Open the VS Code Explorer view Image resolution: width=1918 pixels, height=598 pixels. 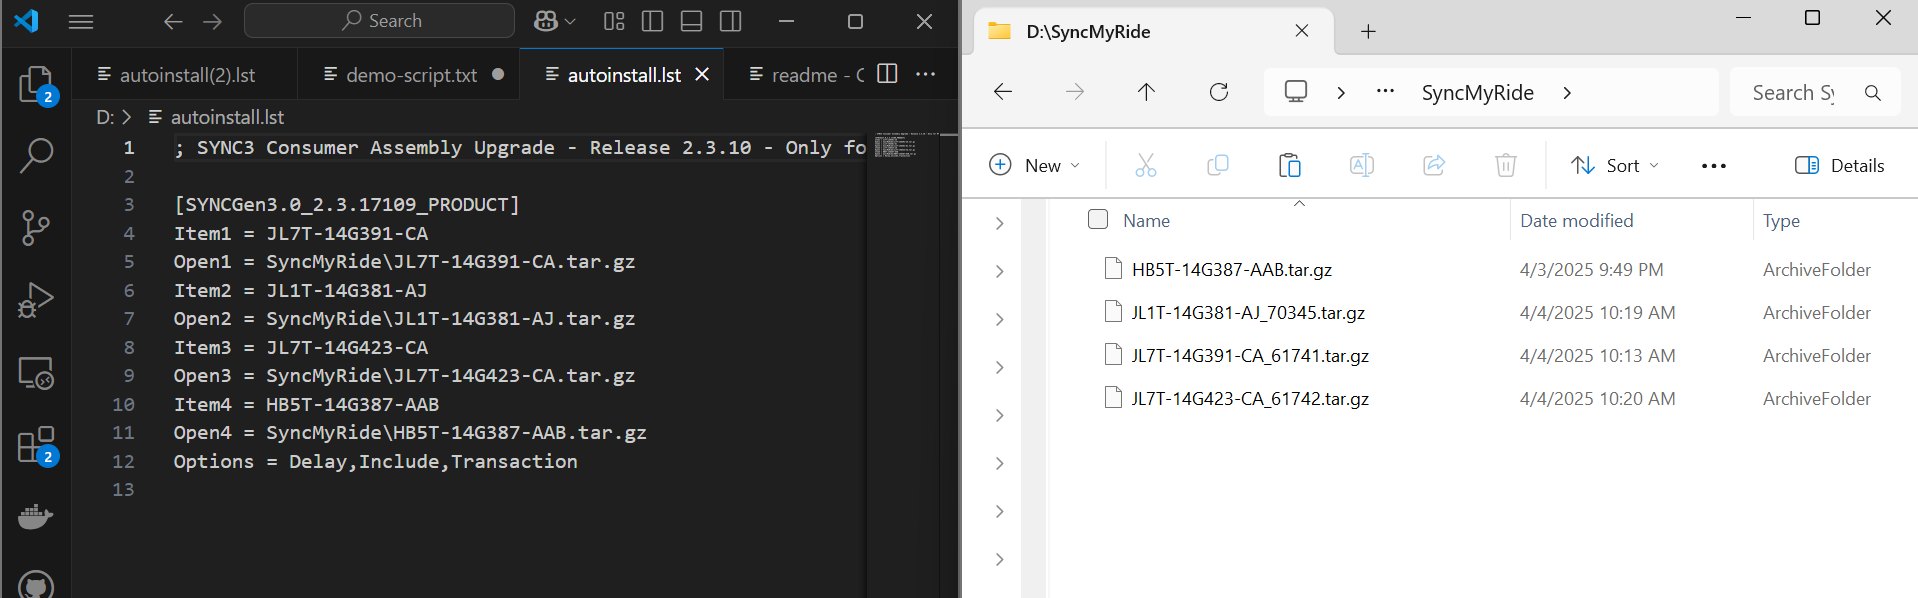pos(37,85)
